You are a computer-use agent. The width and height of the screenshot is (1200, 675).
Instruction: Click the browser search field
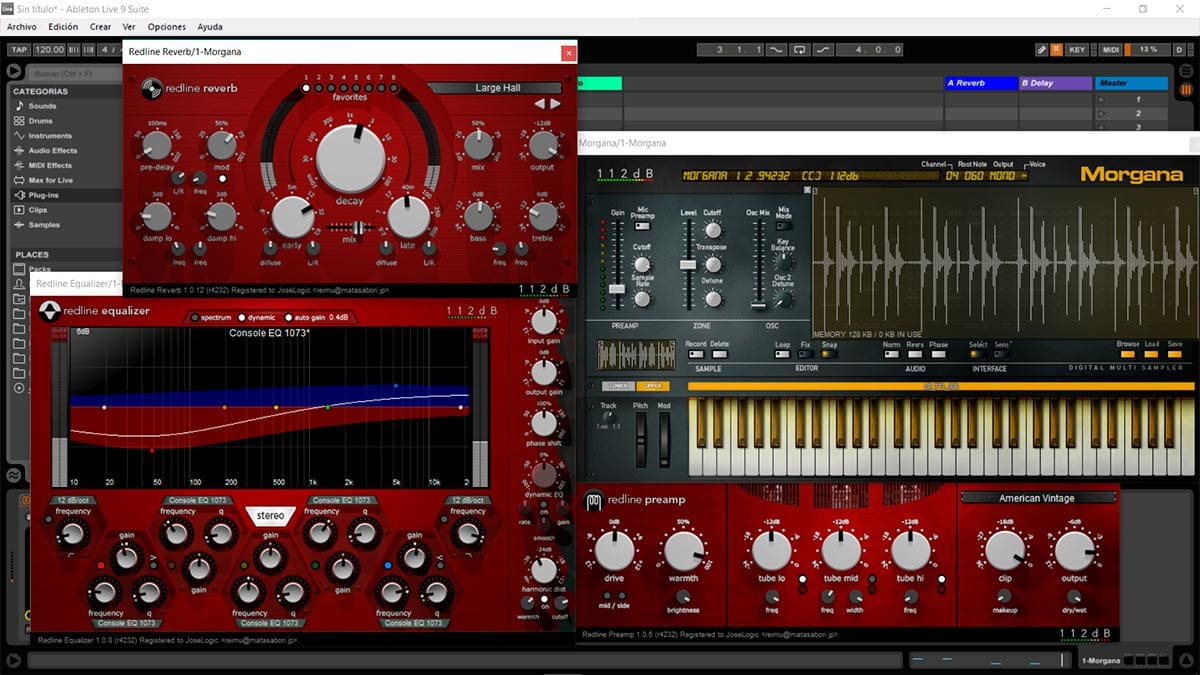coord(74,72)
